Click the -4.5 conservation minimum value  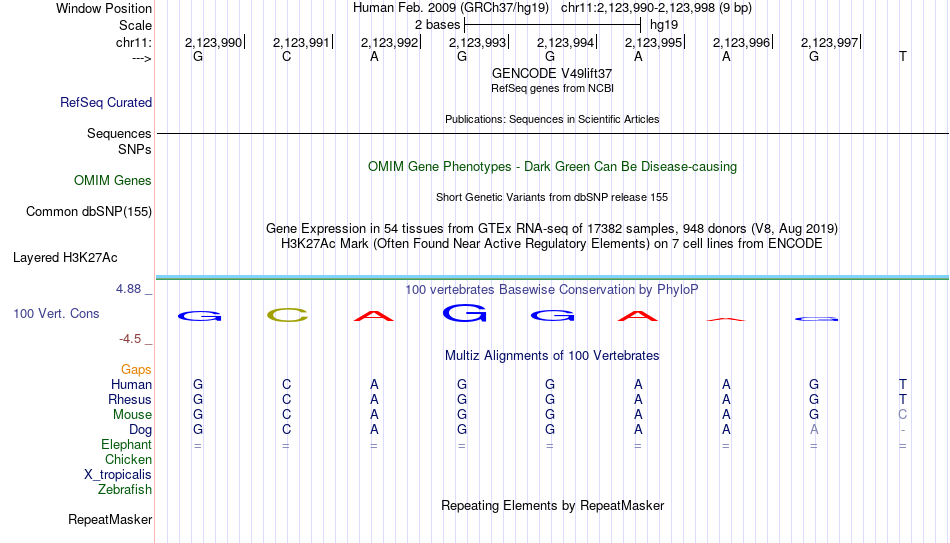pos(130,339)
